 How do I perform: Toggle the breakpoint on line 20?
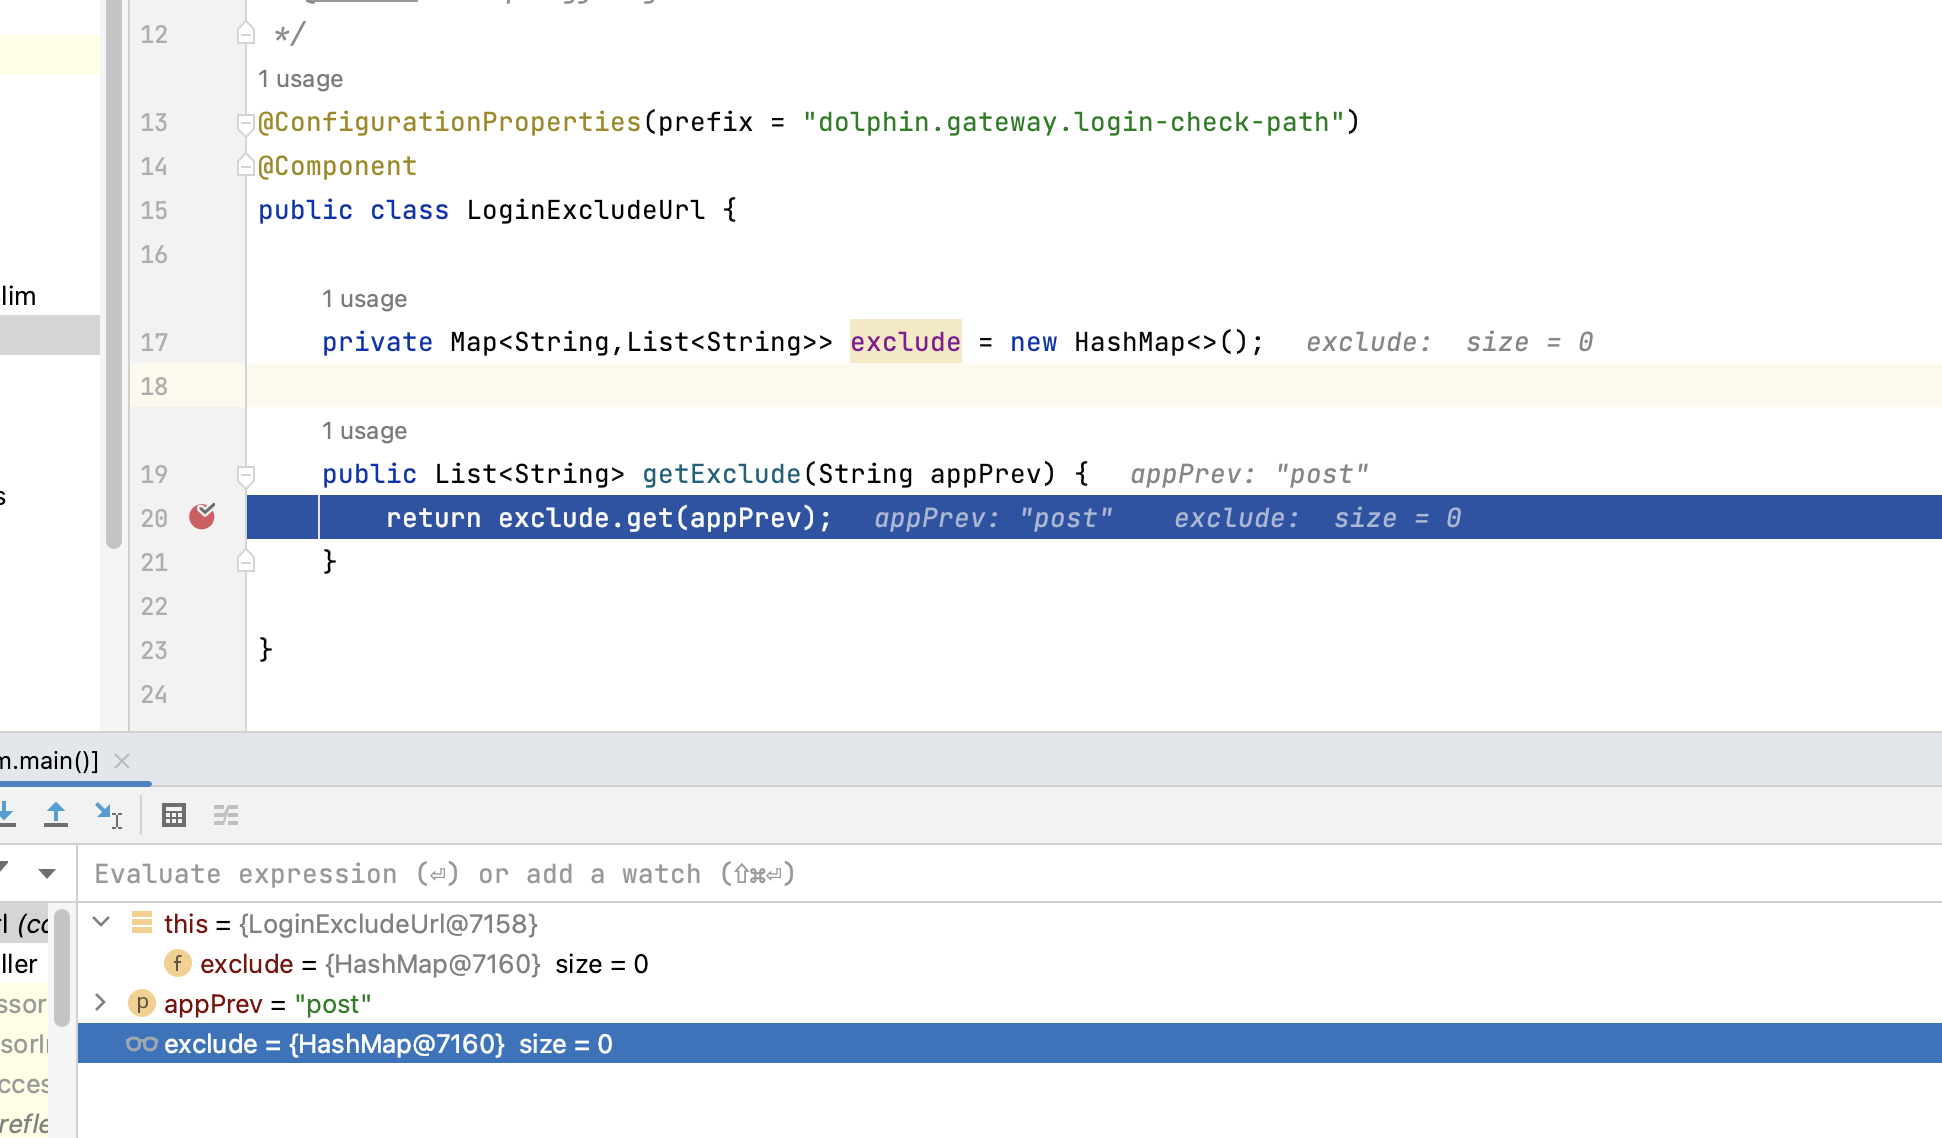(x=202, y=517)
